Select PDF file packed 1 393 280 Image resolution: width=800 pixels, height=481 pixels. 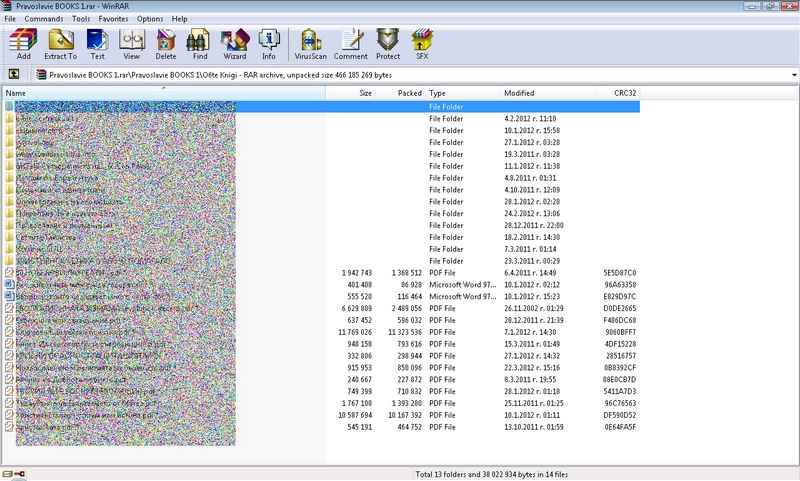[322, 403]
